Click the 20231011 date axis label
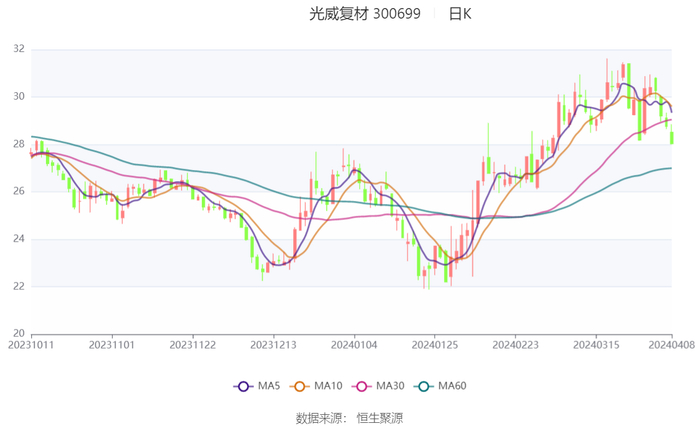The width and height of the screenshot is (700, 426). point(31,345)
